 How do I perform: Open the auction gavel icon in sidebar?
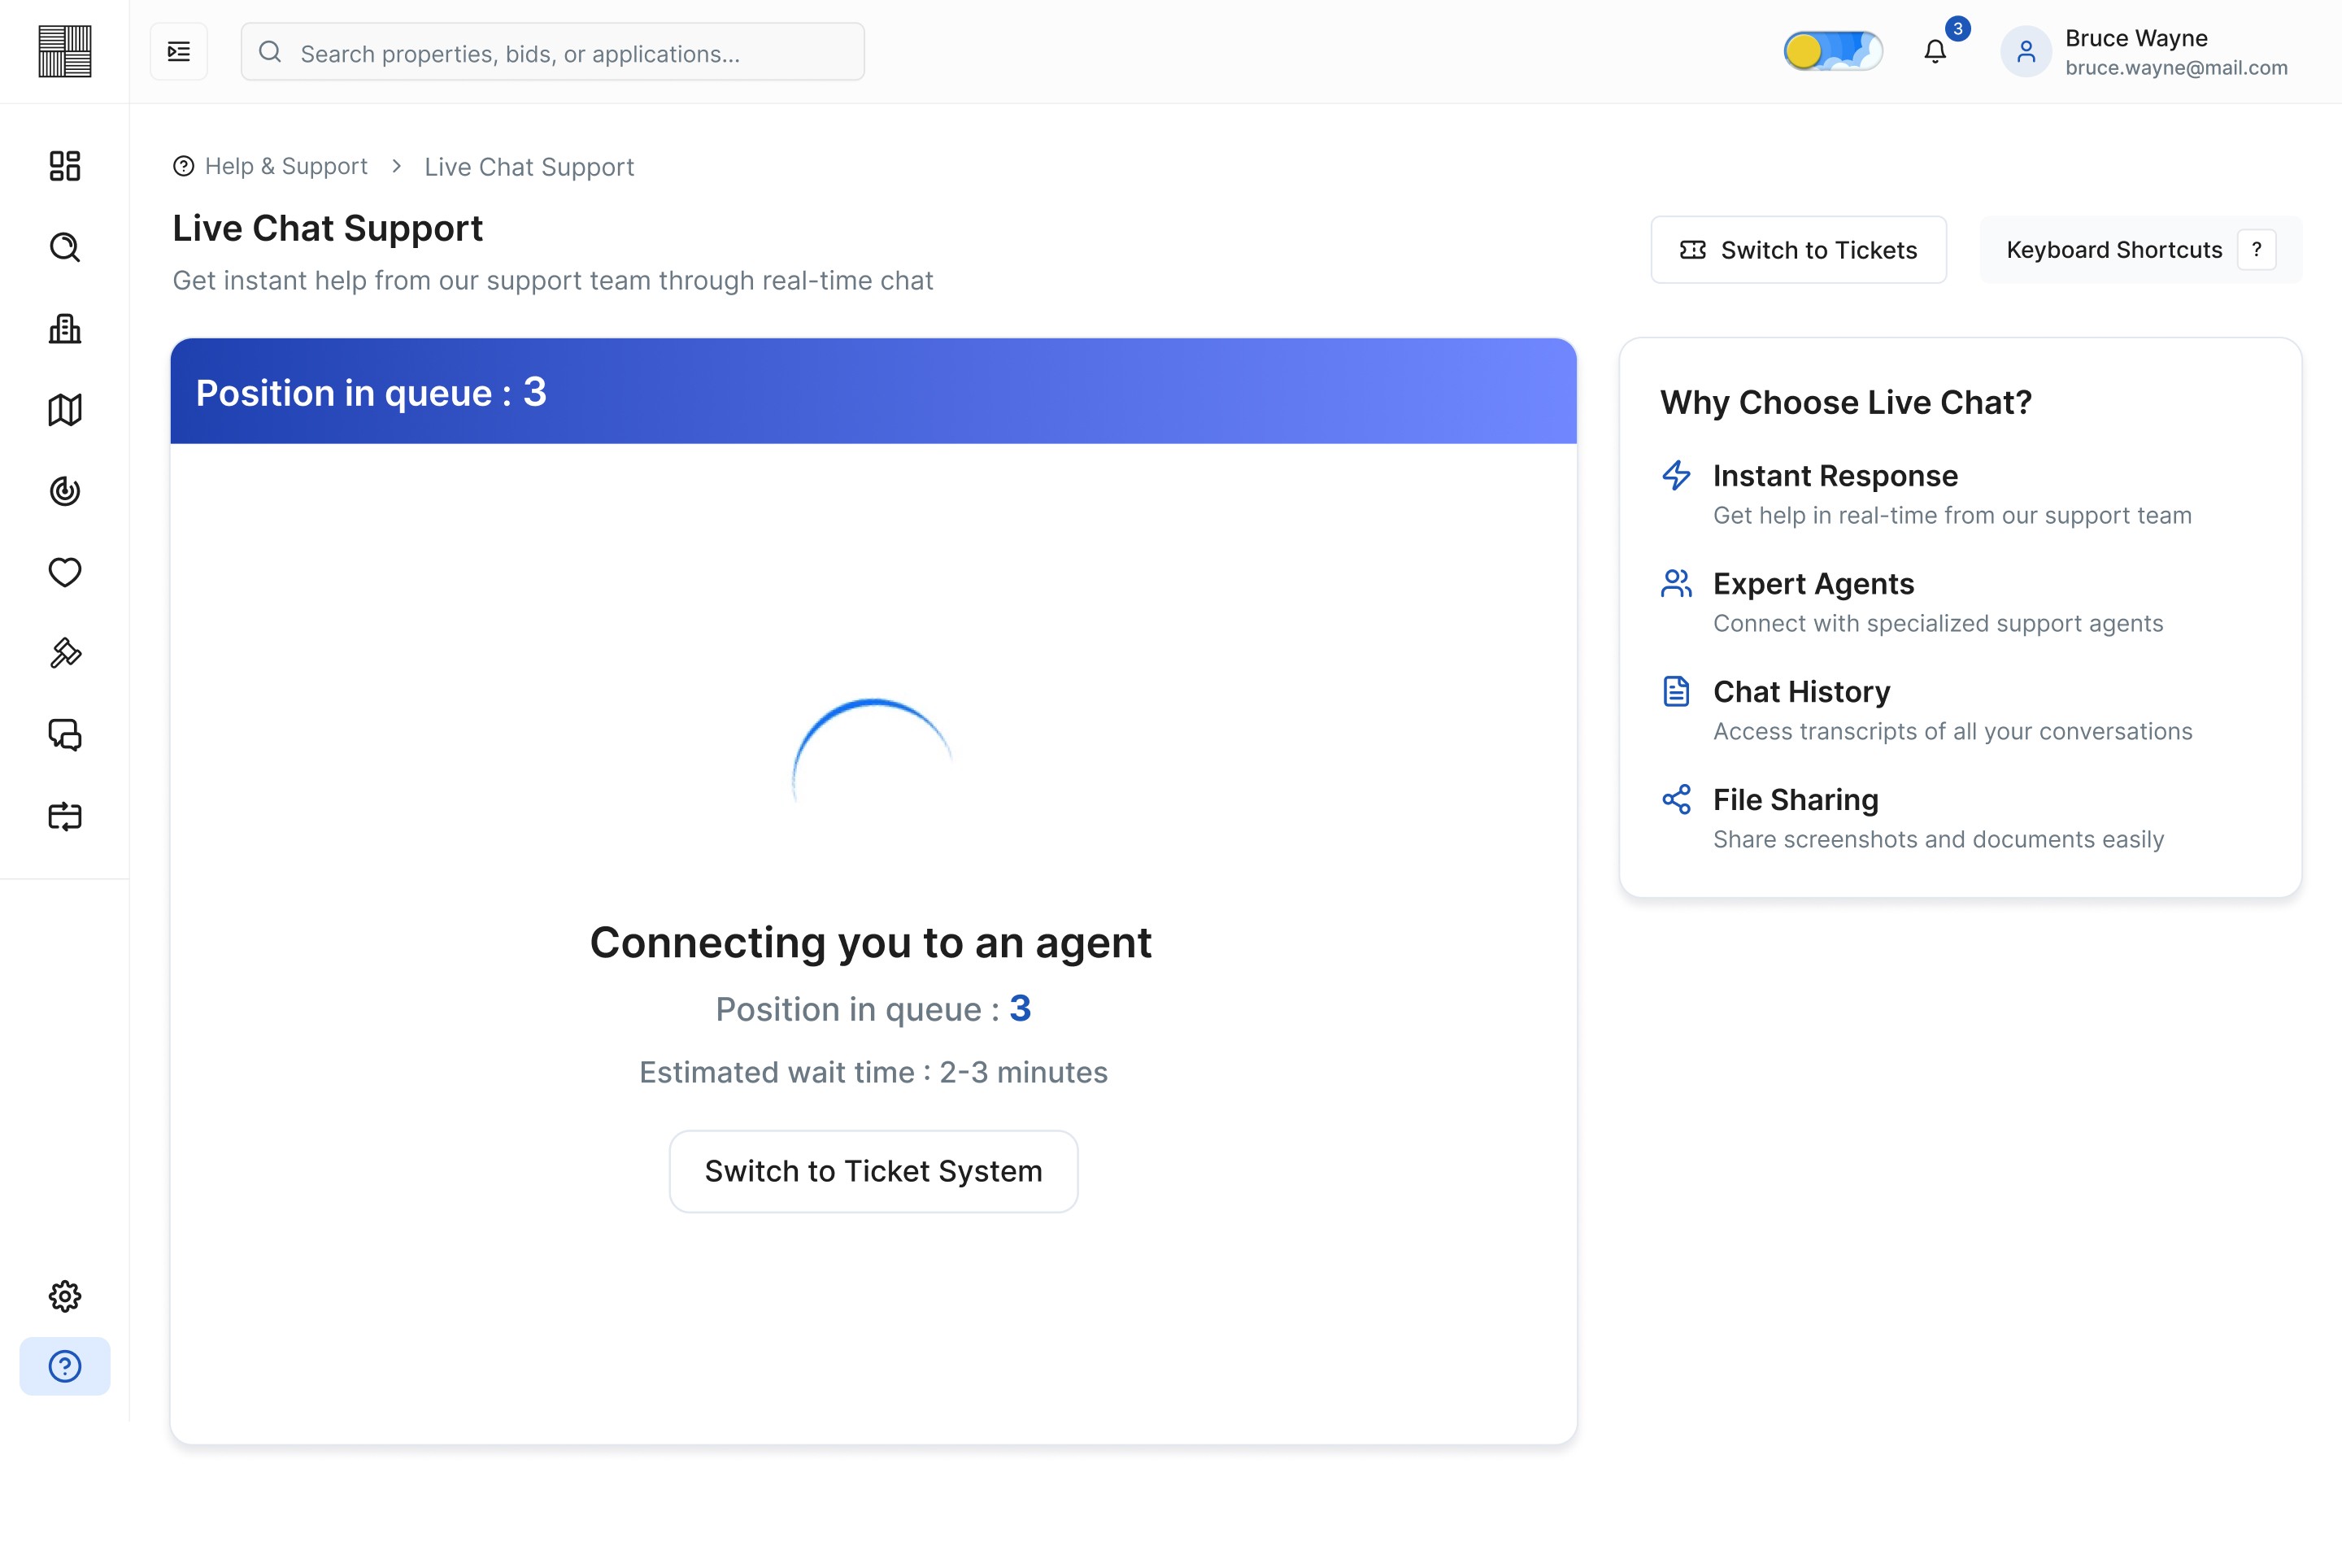pyautogui.click(x=65, y=653)
